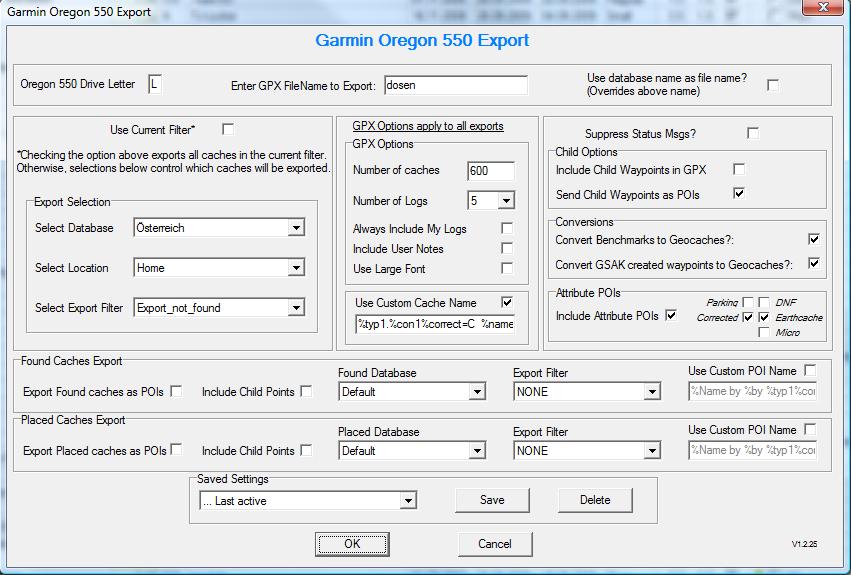This screenshot has width=851, height=575.
Task: Uncheck the Earthcache attribute checkbox
Action: coord(764,317)
